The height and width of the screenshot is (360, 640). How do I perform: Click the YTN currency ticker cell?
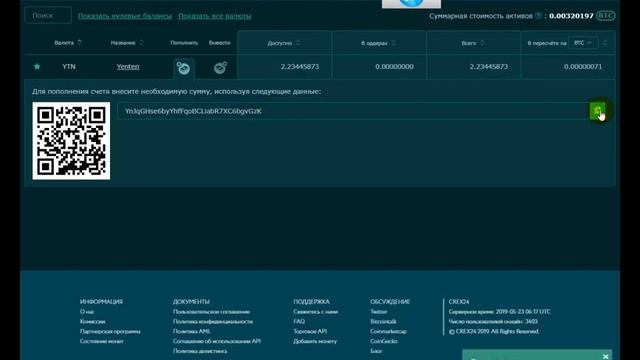coord(69,67)
